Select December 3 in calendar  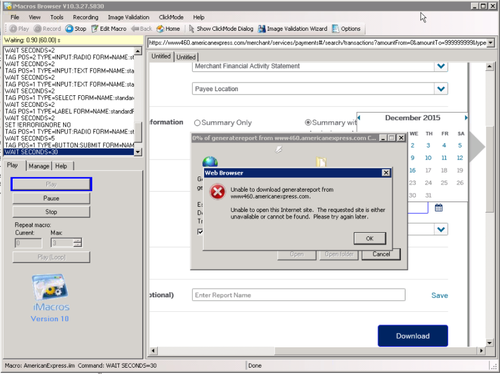tap(428, 145)
